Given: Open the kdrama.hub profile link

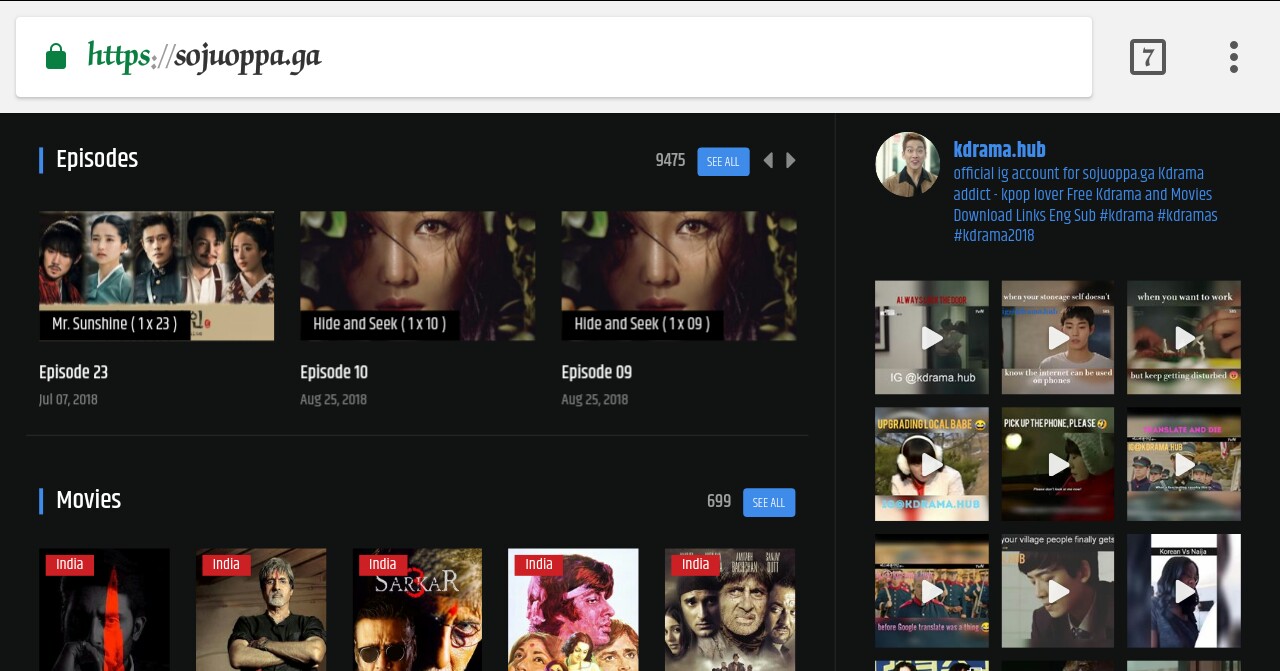Looking at the screenshot, I should pyautogui.click(x=999, y=150).
